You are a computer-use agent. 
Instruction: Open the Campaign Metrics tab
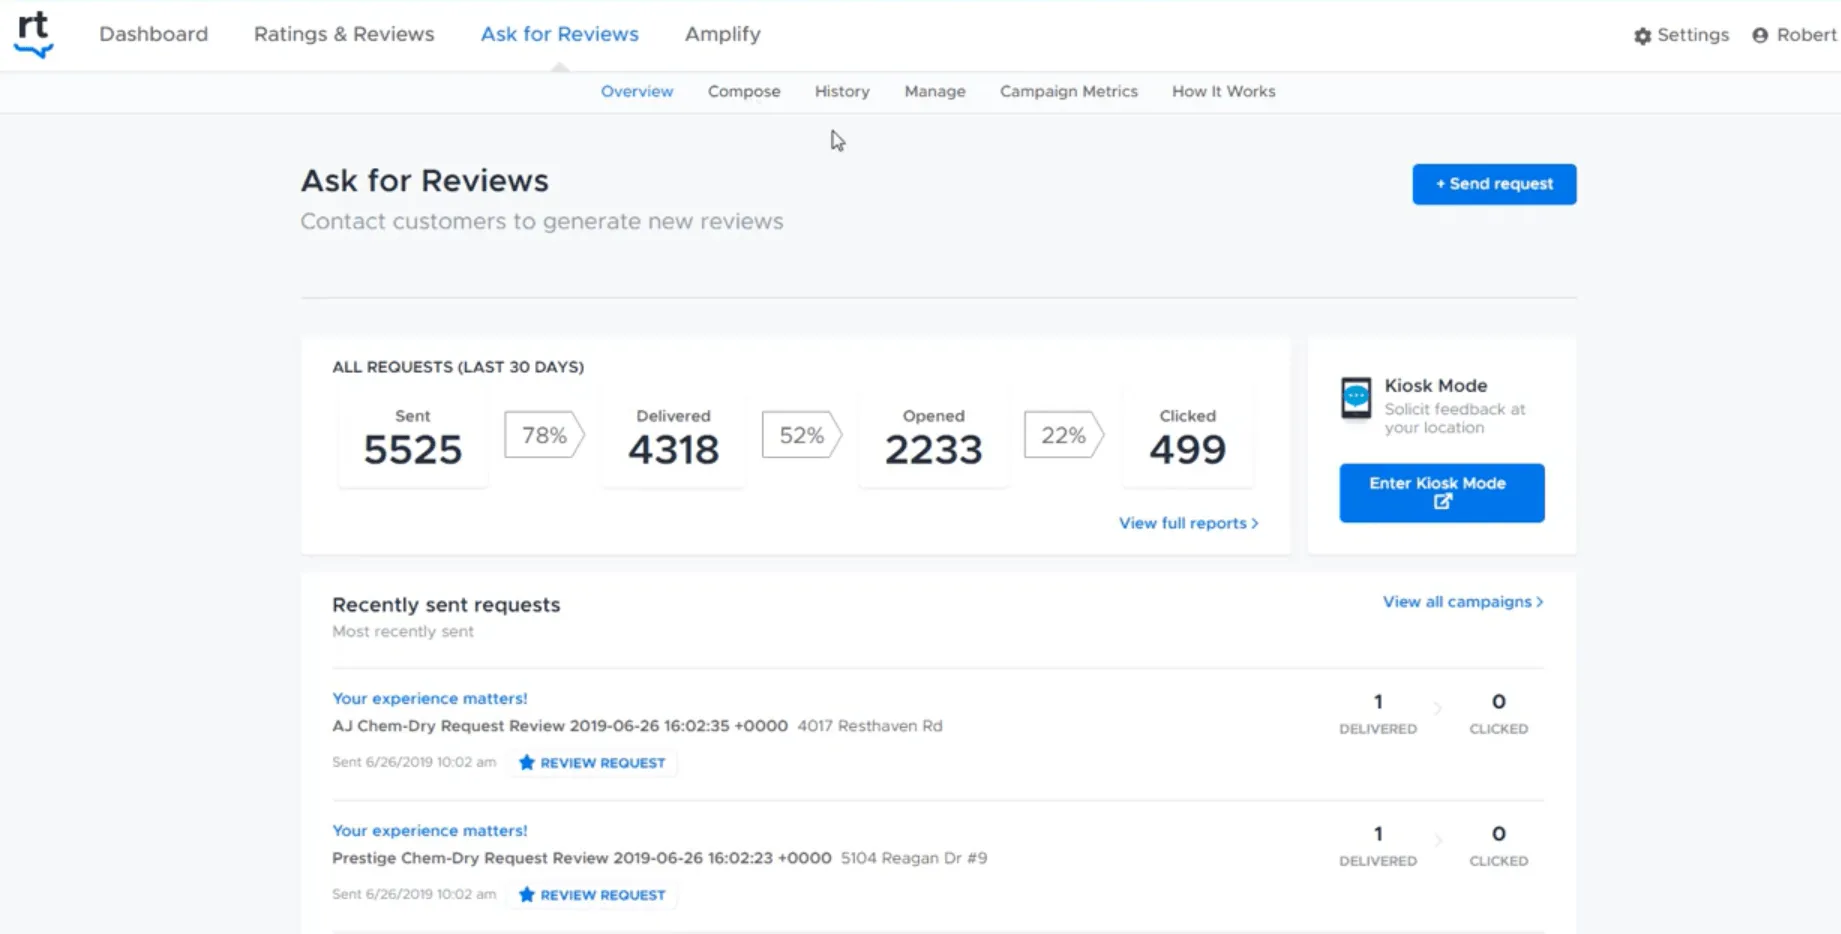(1068, 91)
